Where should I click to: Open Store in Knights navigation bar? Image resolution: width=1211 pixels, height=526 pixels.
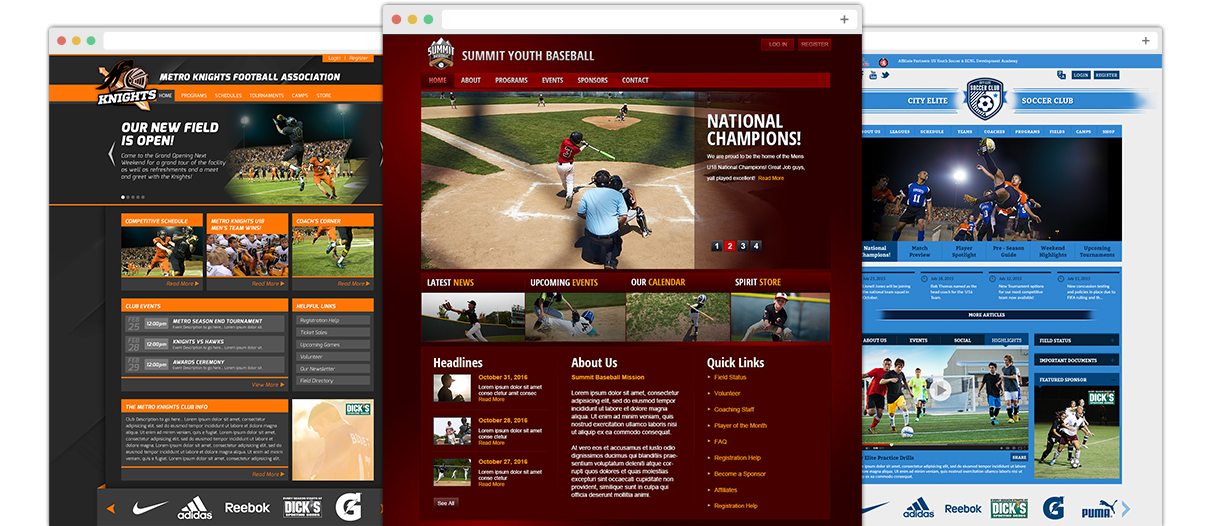point(324,95)
